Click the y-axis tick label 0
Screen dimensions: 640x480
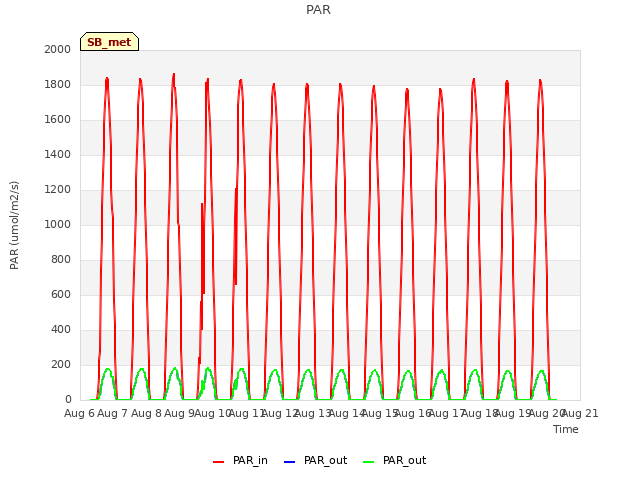tap(68, 400)
